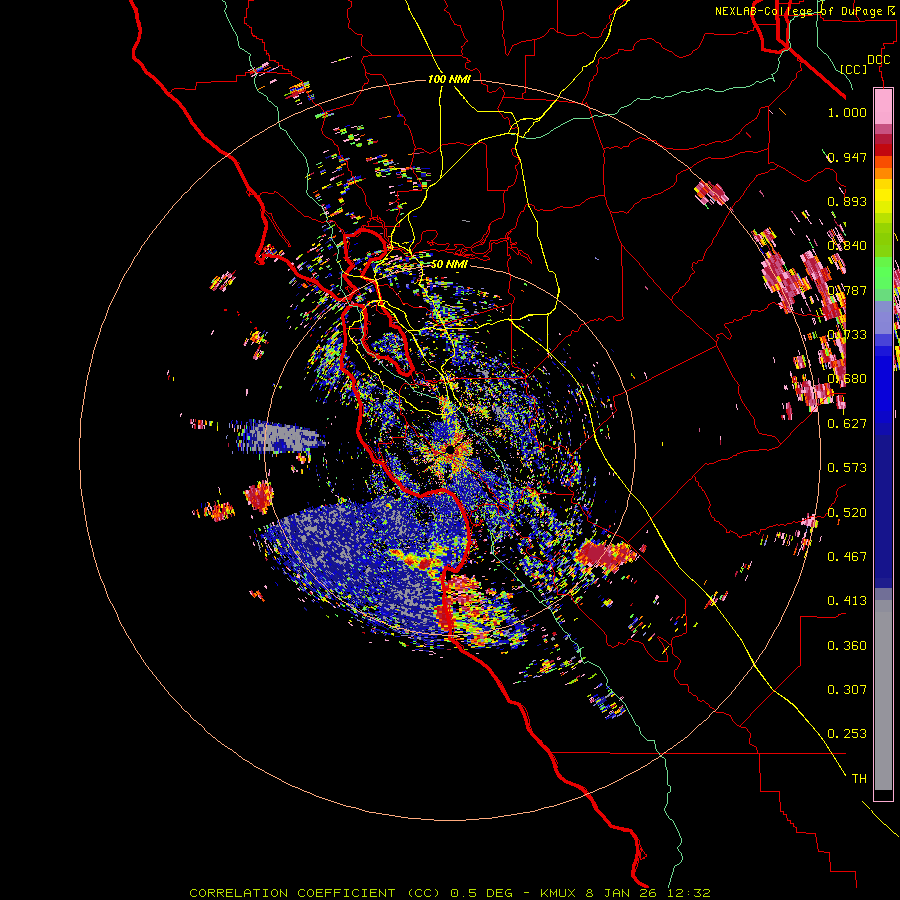Pick the light pink segment of the color bar
The image size is (900, 900).
883,106
